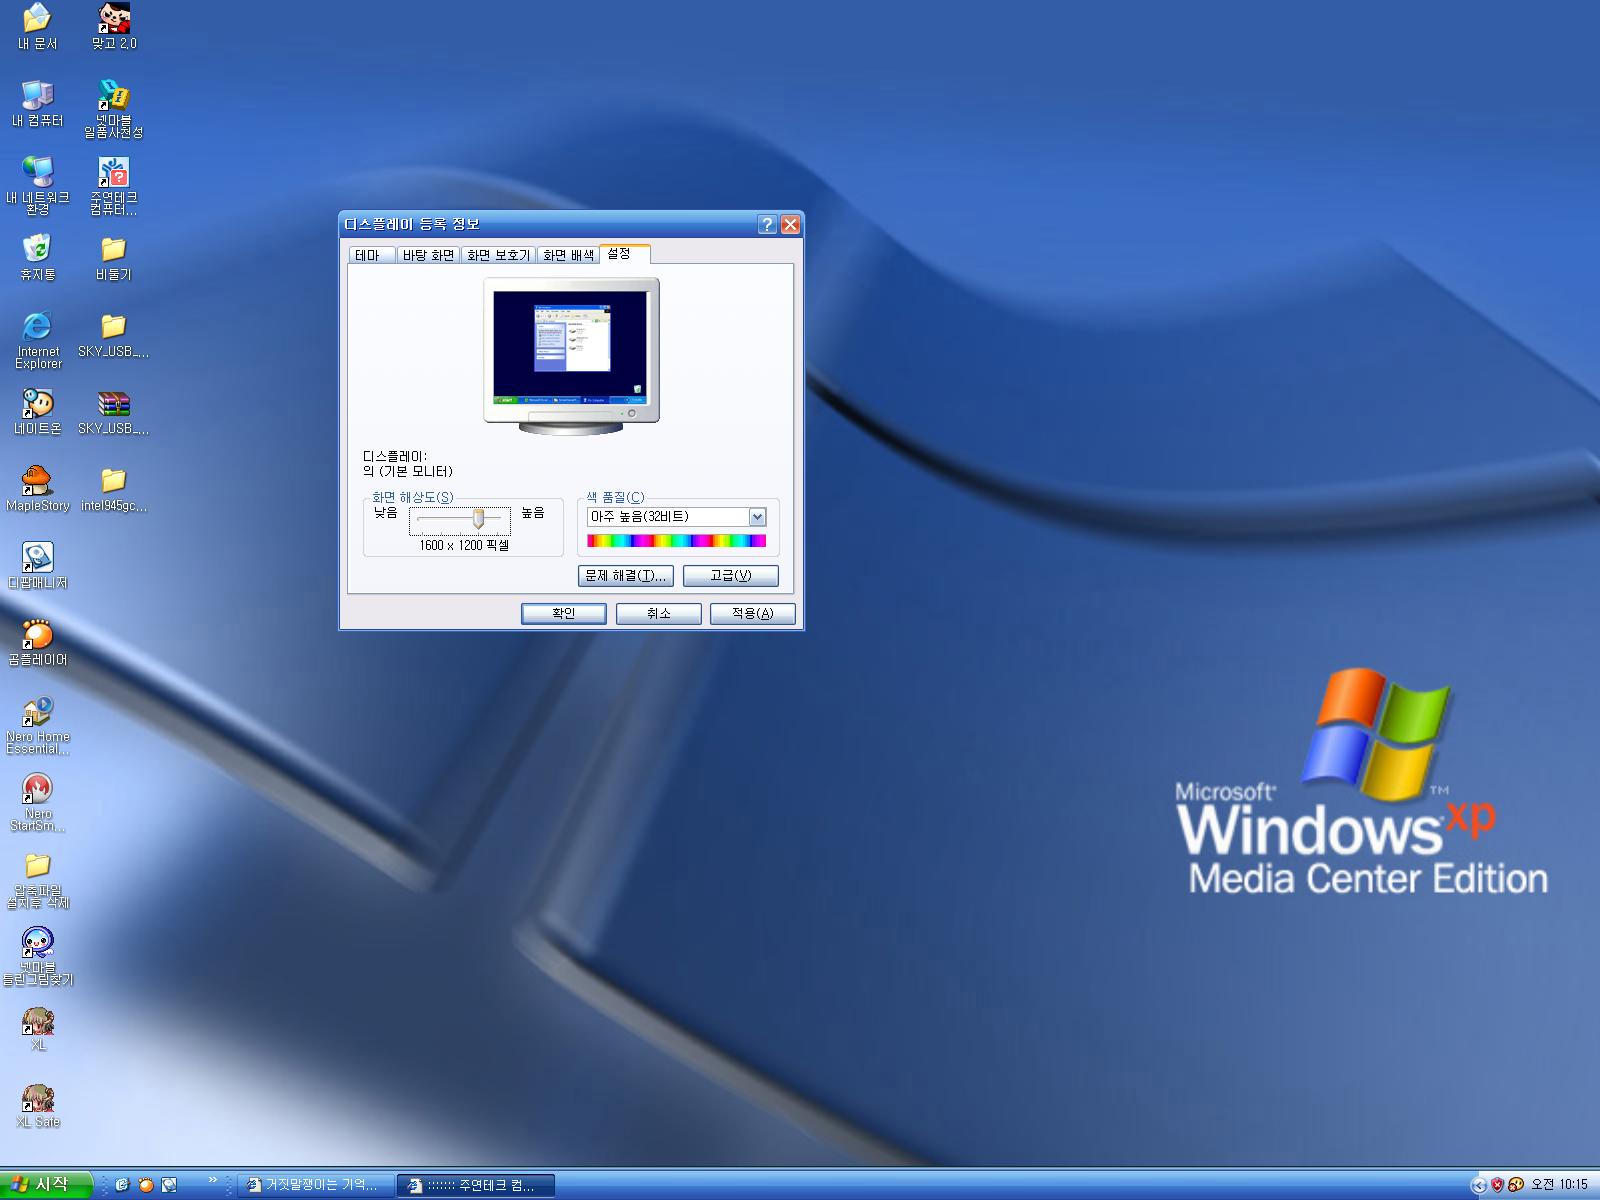The width and height of the screenshot is (1600, 1200).
Task: Confirm with the 확인 button
Action: click(x=564, y=614)
